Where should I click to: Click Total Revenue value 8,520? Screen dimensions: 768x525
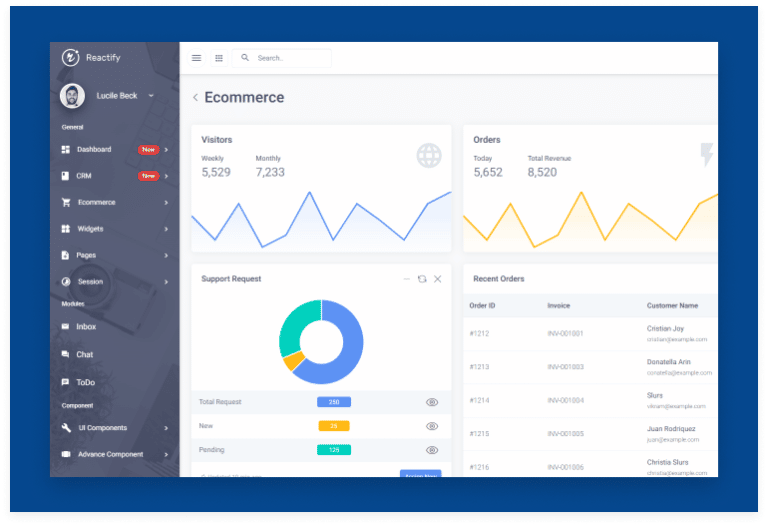tap(542, 172)
